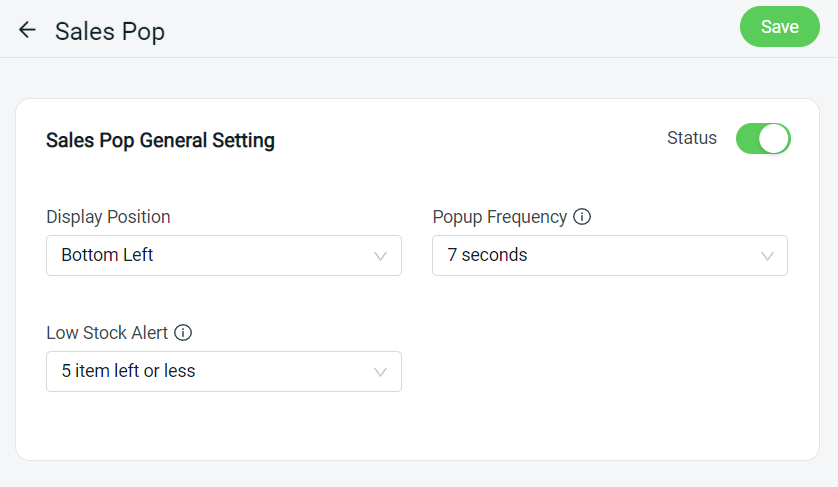Click the Popup Frequency label text

point(500,217)
